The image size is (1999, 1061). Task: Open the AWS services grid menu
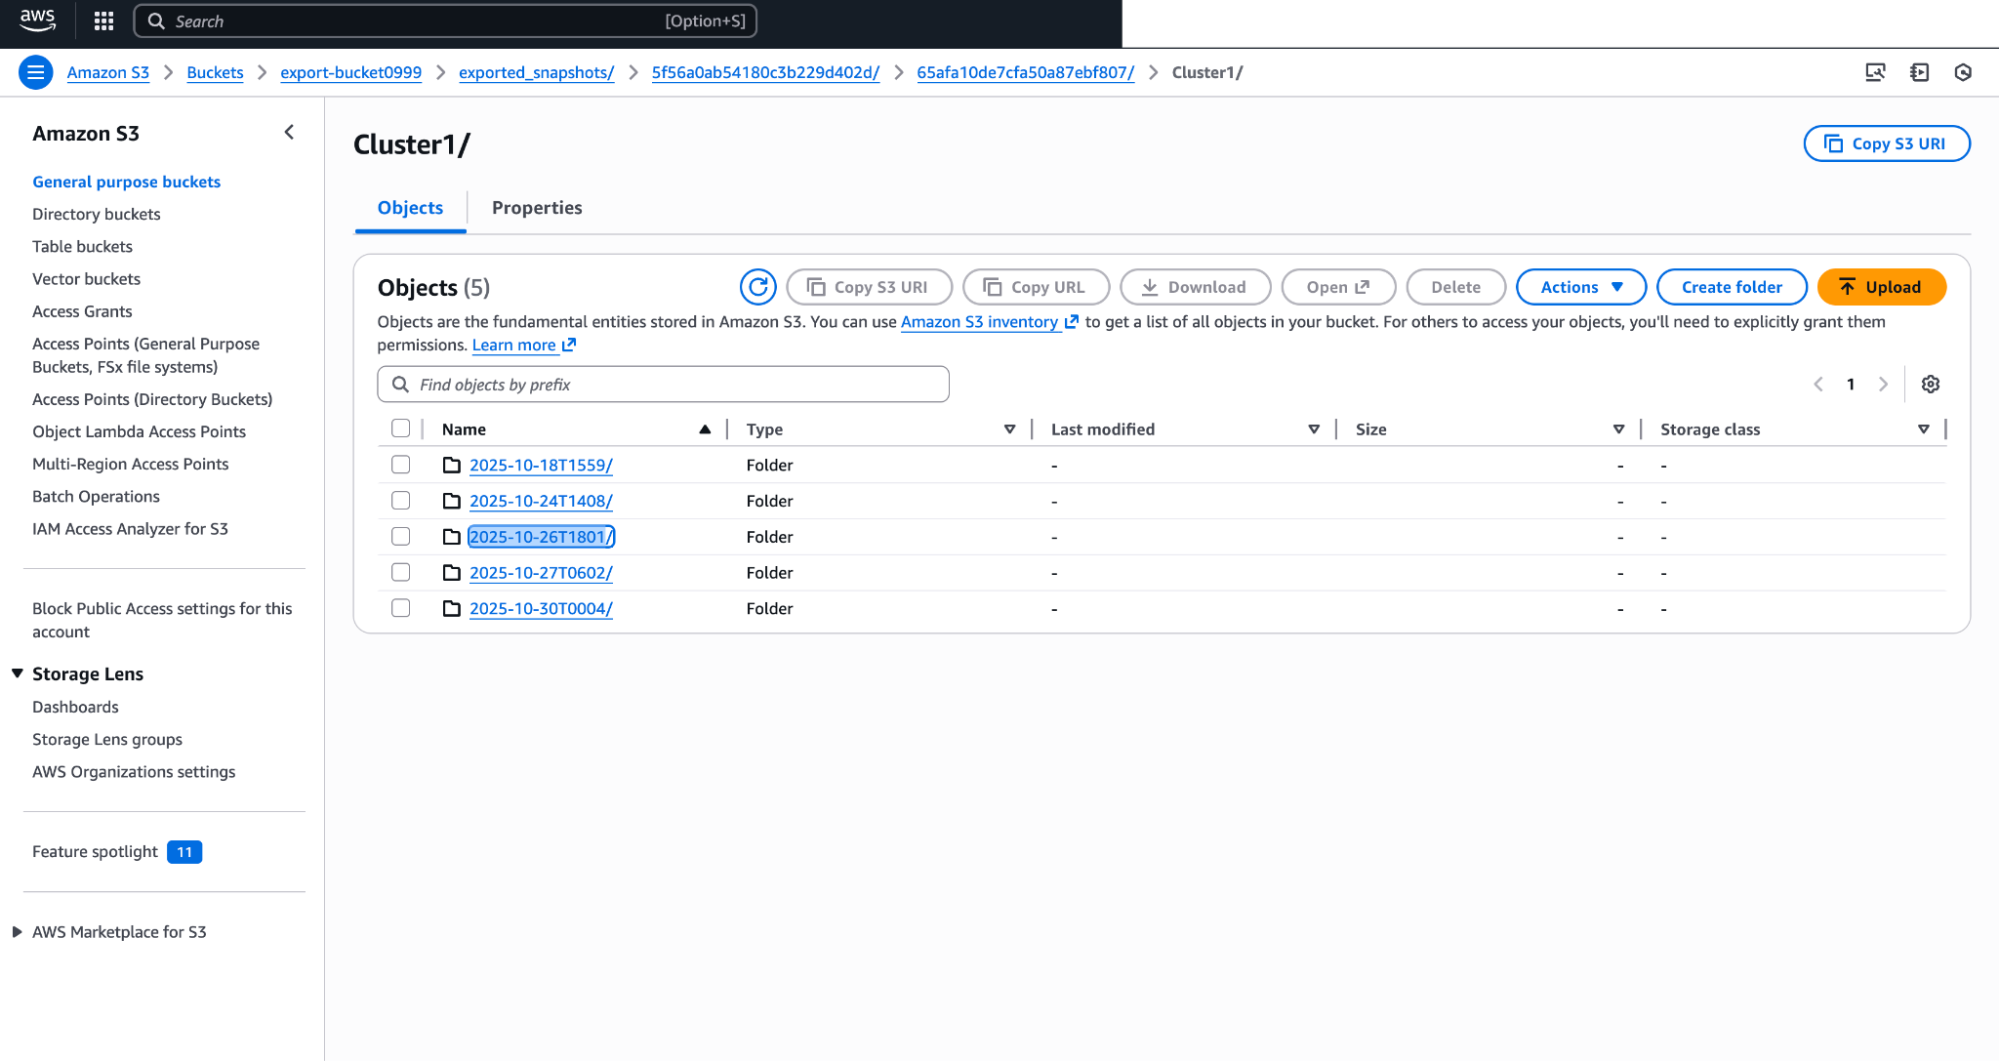[104, 21]
